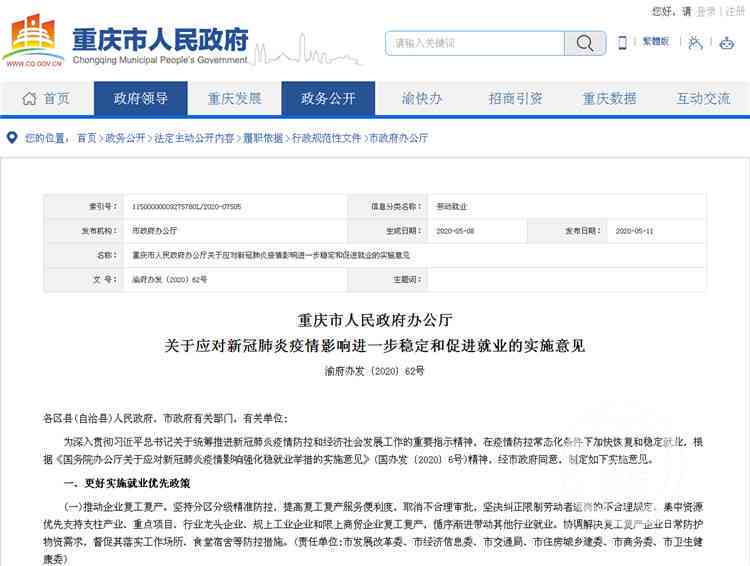Click the document number under the article title
This screenshot has height=566, width=750.
tap(375, 371)
